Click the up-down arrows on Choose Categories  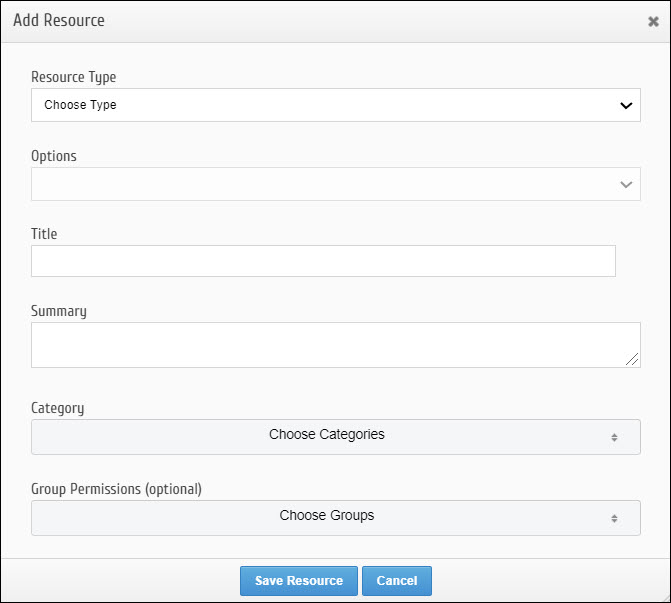pyautogui.click(x=614, y=437)
